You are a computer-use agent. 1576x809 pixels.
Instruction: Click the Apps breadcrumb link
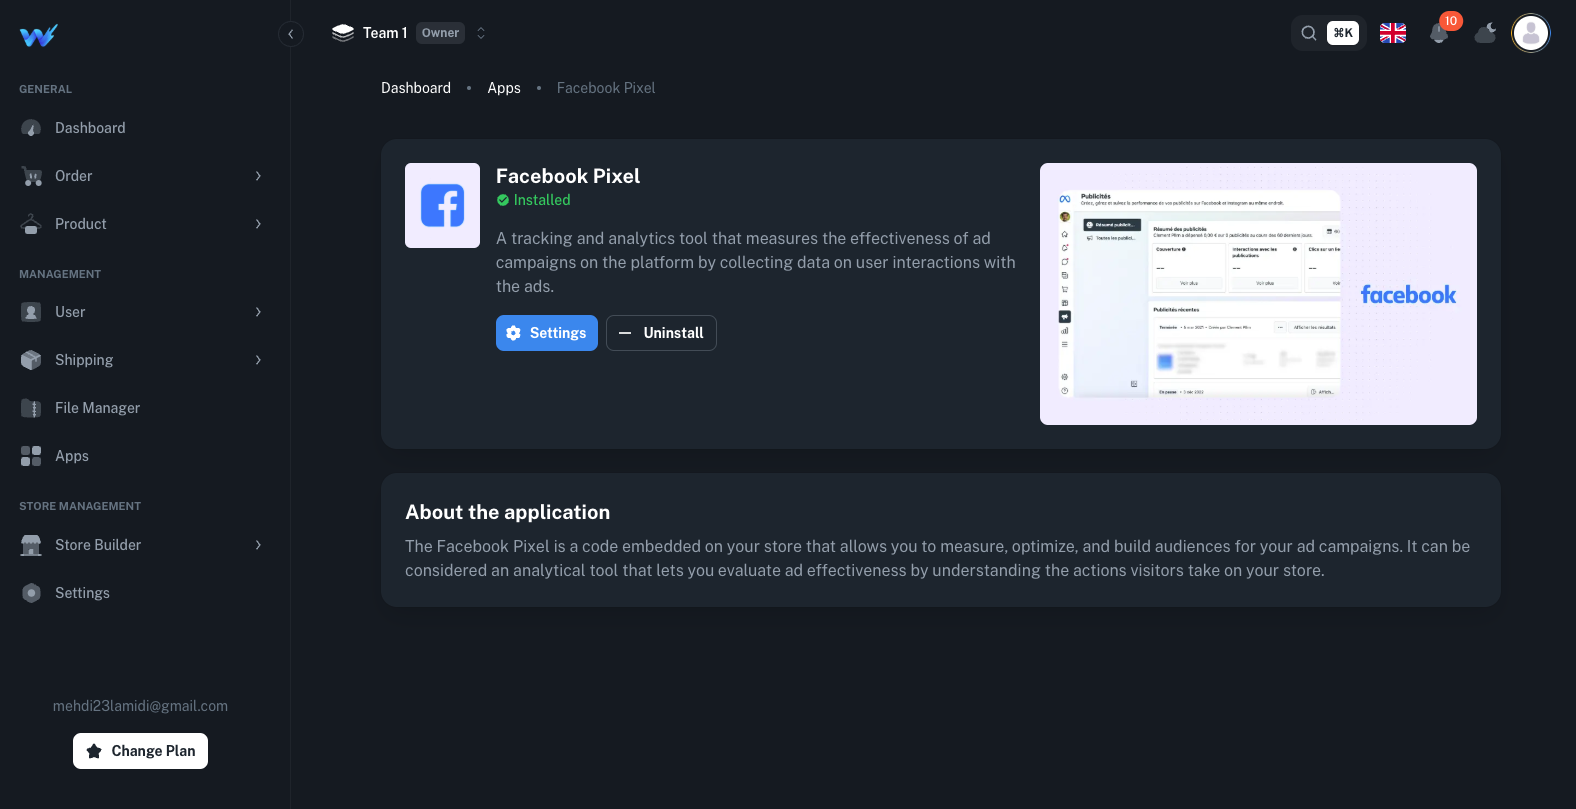coord(504,88)
